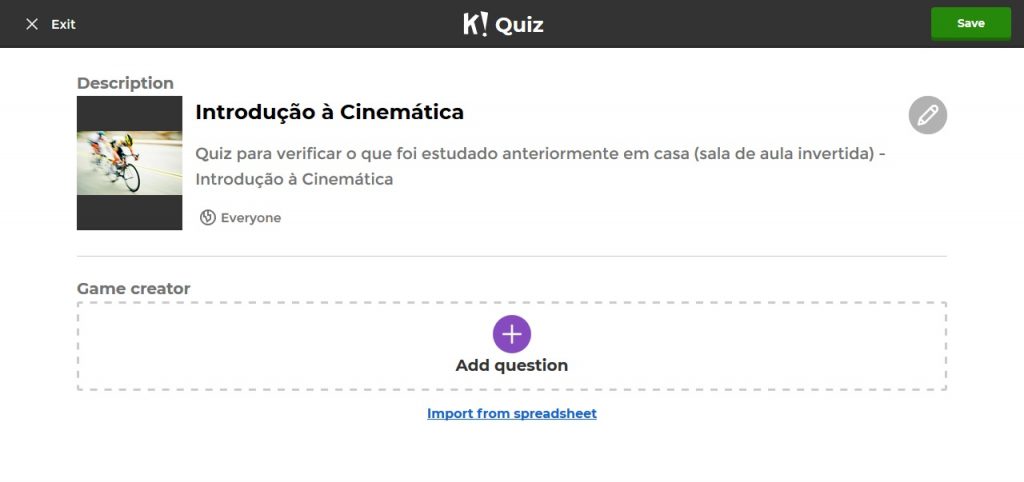Click the Everyone visibility label

coord(251,218)
